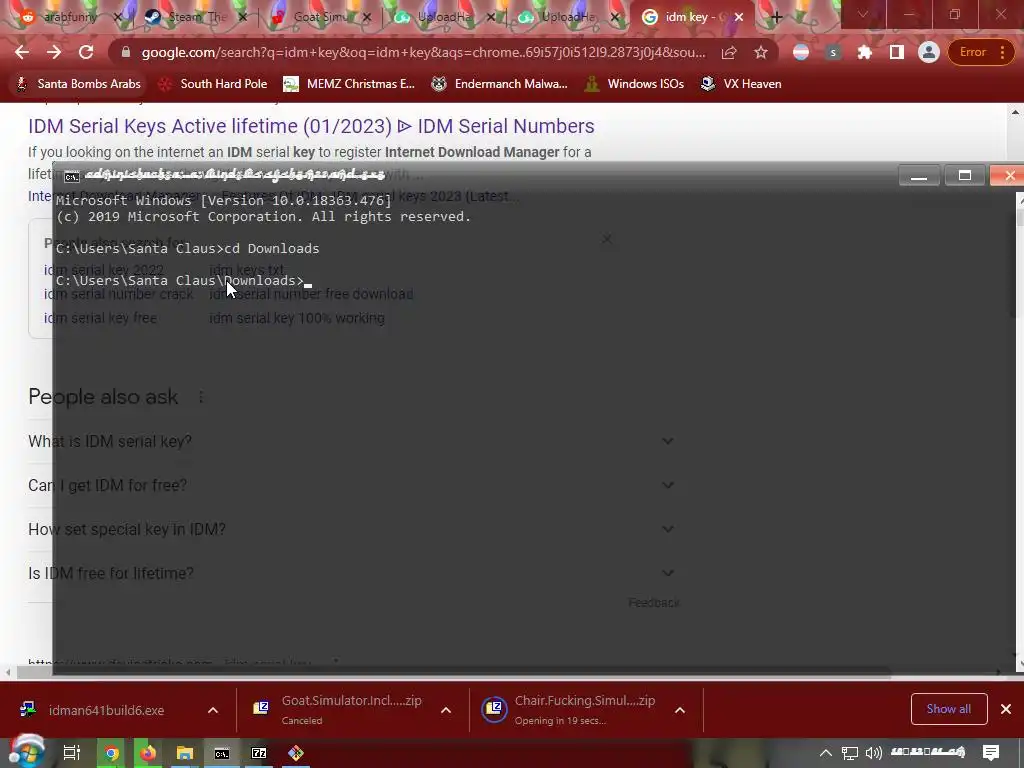1024x768 pixels.
Task: Open the Chrome side panel icon
Action: point(897,52)
